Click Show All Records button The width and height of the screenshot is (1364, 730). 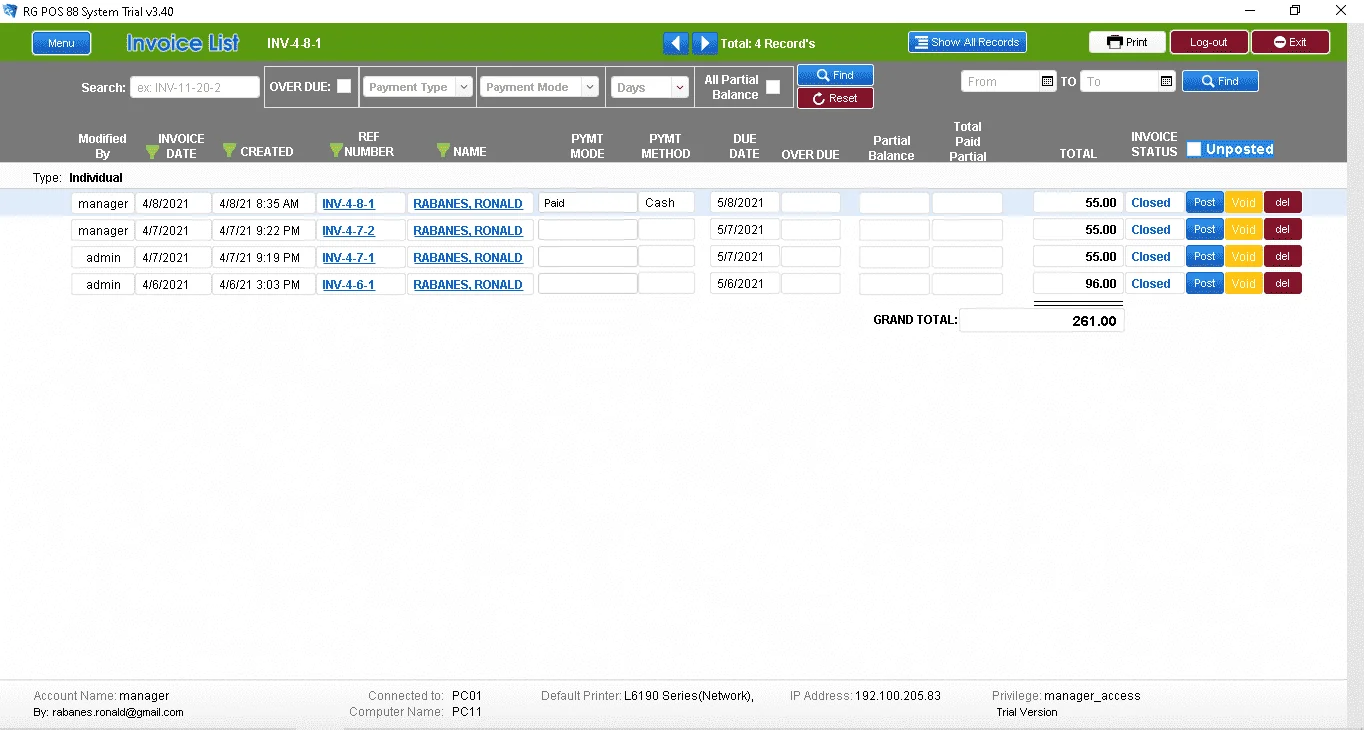967,43
